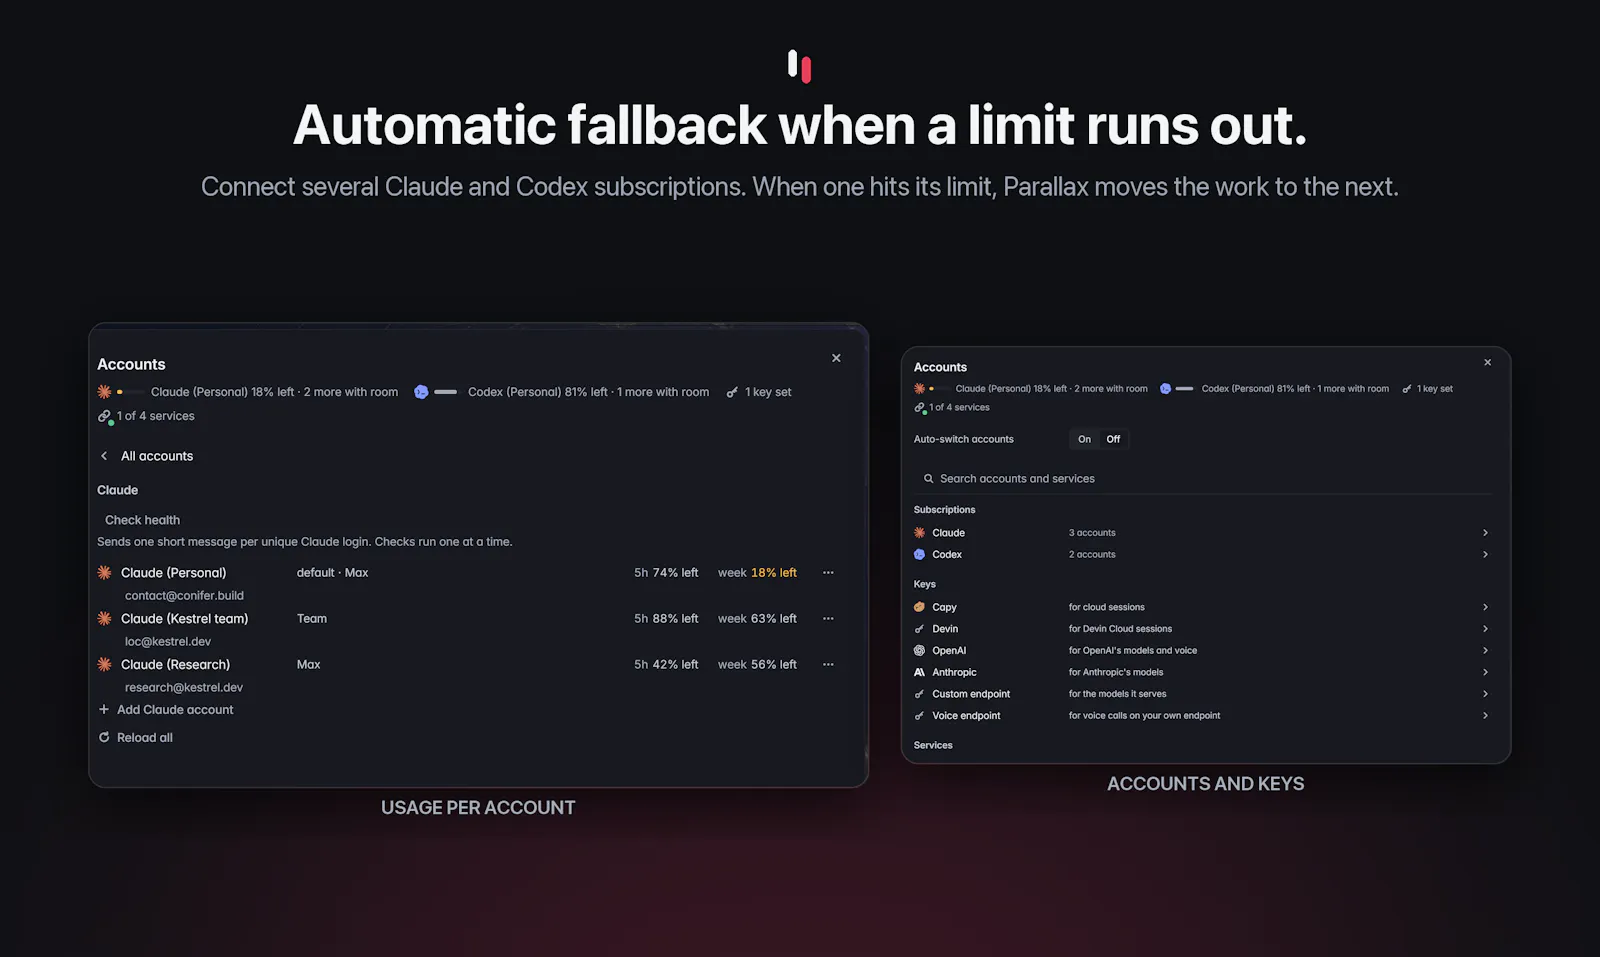Click the Claude icon beside Claude (Personal) row

(104, 573)
